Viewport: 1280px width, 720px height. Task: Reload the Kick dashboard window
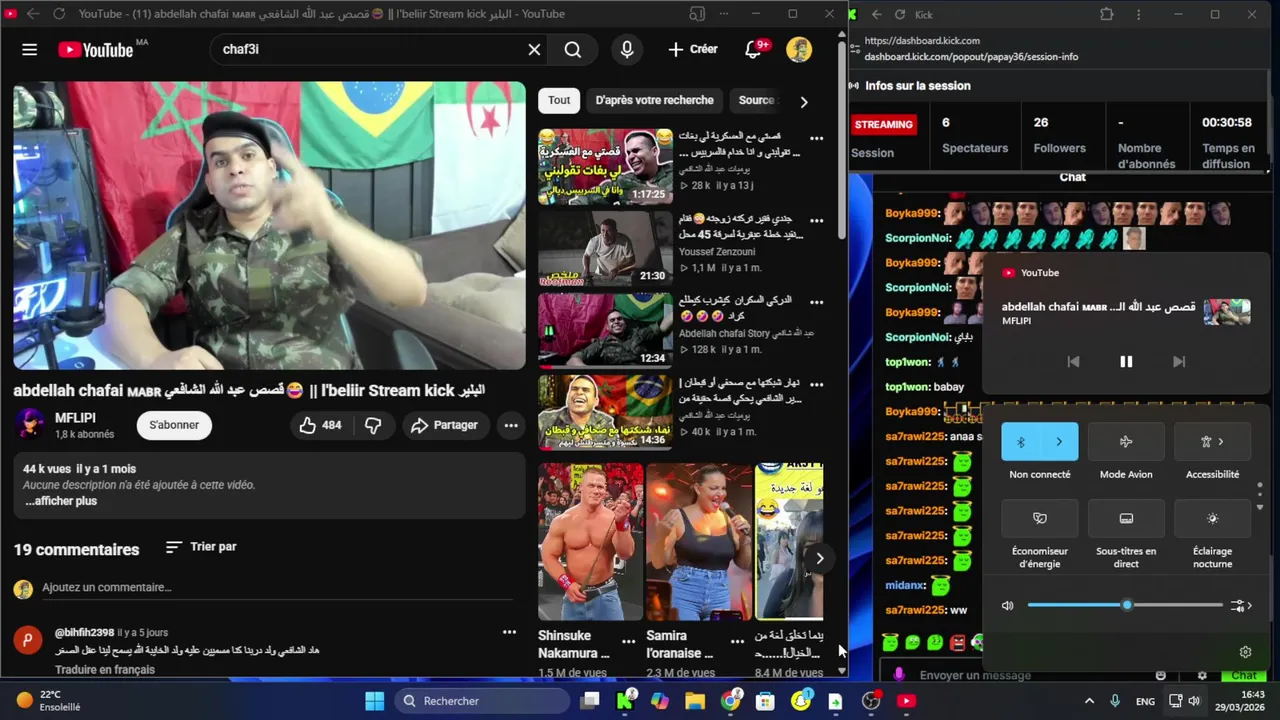900,14
